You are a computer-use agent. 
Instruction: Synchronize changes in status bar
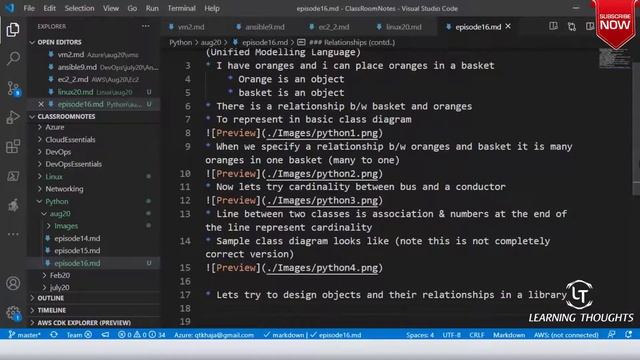tap(53, 335)
